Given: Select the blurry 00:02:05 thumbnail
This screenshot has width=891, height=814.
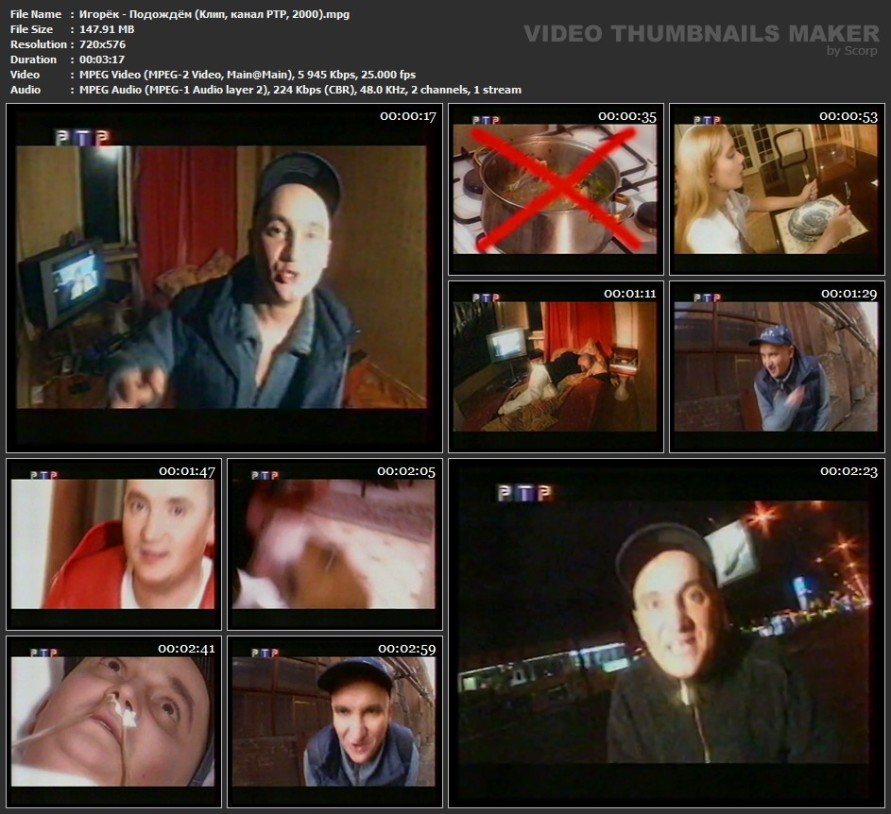Looking at the screenshot, I should (x=335, y=545).
